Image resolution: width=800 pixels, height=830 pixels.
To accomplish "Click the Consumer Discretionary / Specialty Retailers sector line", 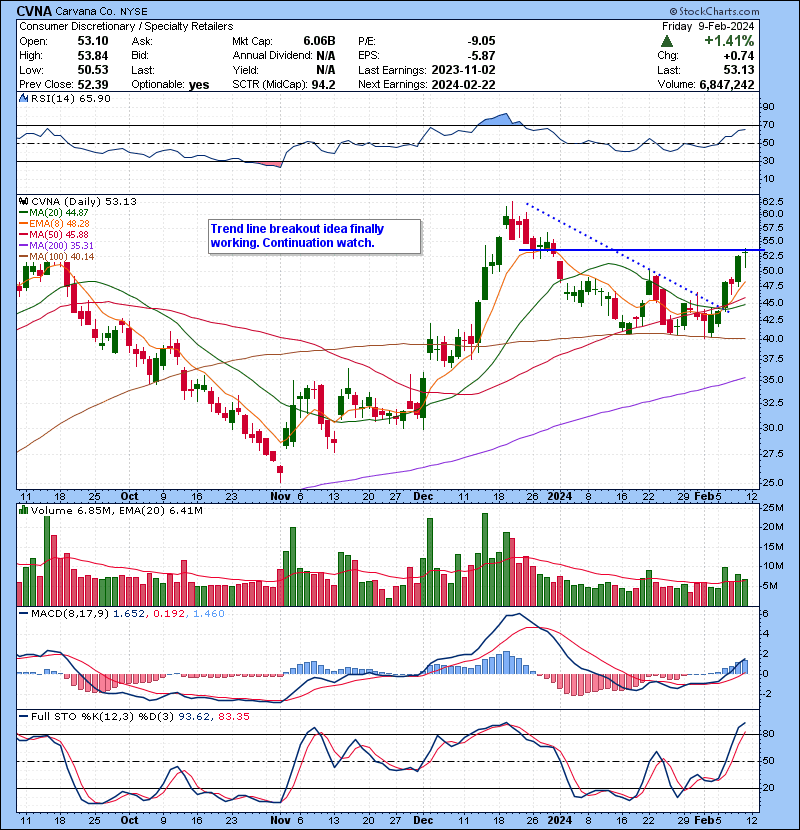I will 126,26.
